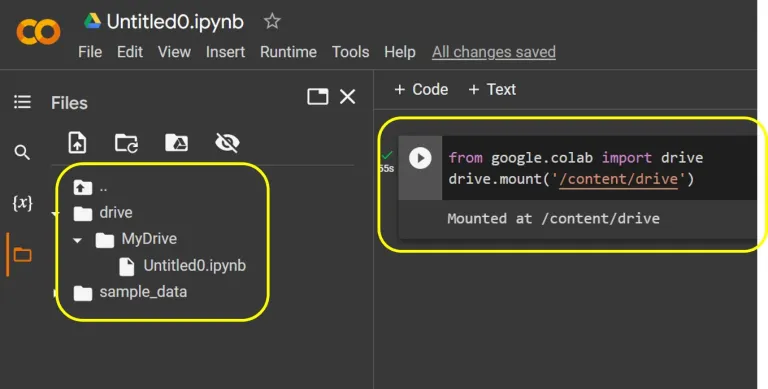Open the variables {x} inspector
The image size is (768, 389).
[x=23, y=202]
